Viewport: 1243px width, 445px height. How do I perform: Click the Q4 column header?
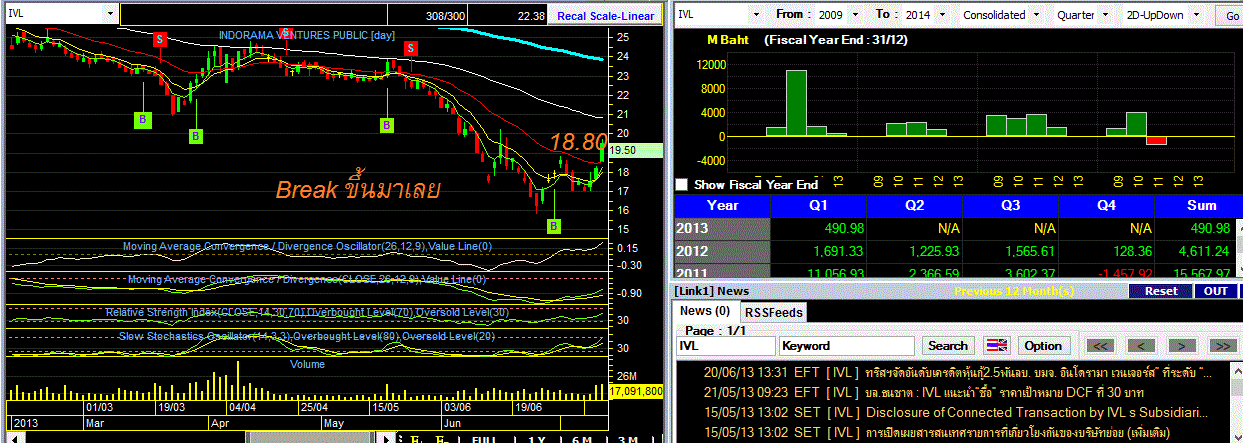(x=1107, y=205)
